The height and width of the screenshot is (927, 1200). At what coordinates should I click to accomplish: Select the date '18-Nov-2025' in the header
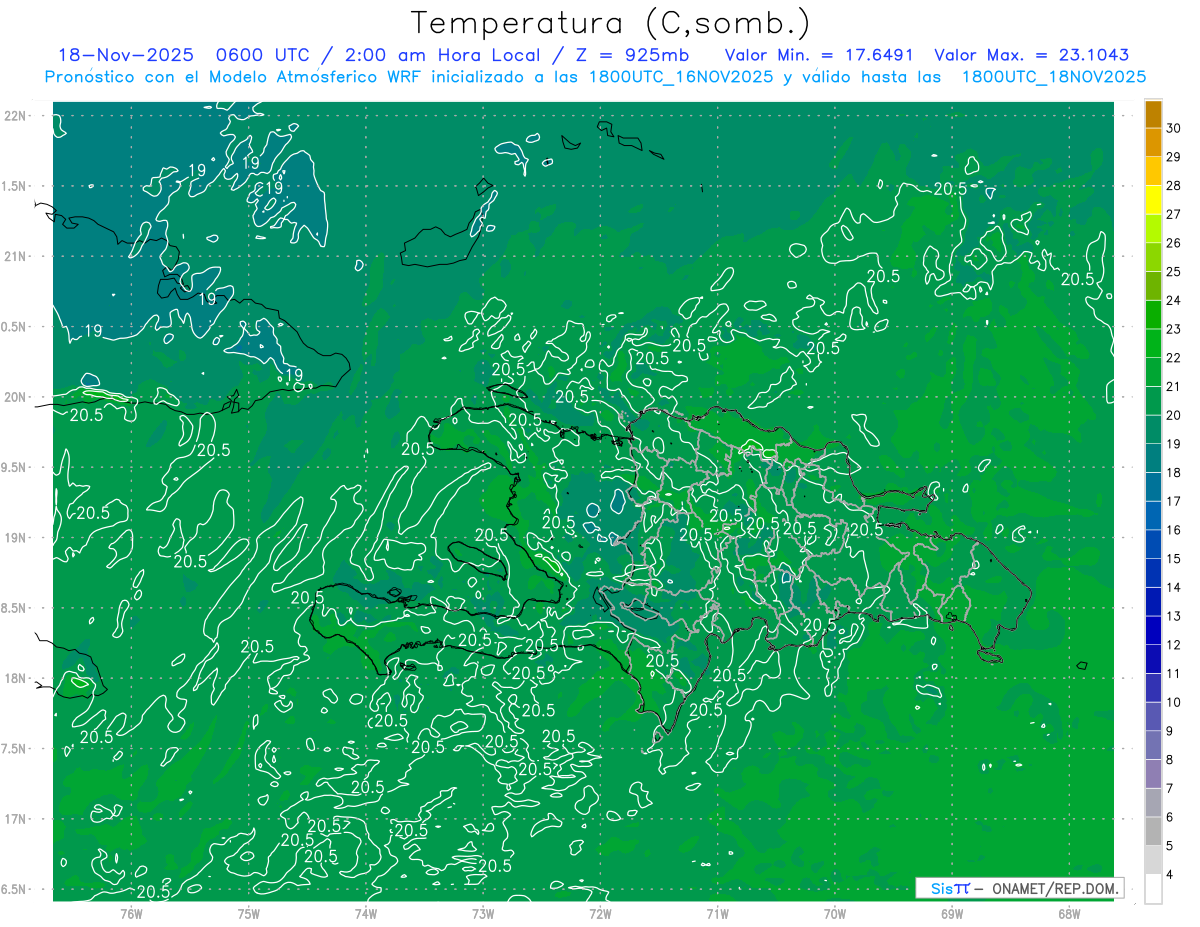(127, 55)
